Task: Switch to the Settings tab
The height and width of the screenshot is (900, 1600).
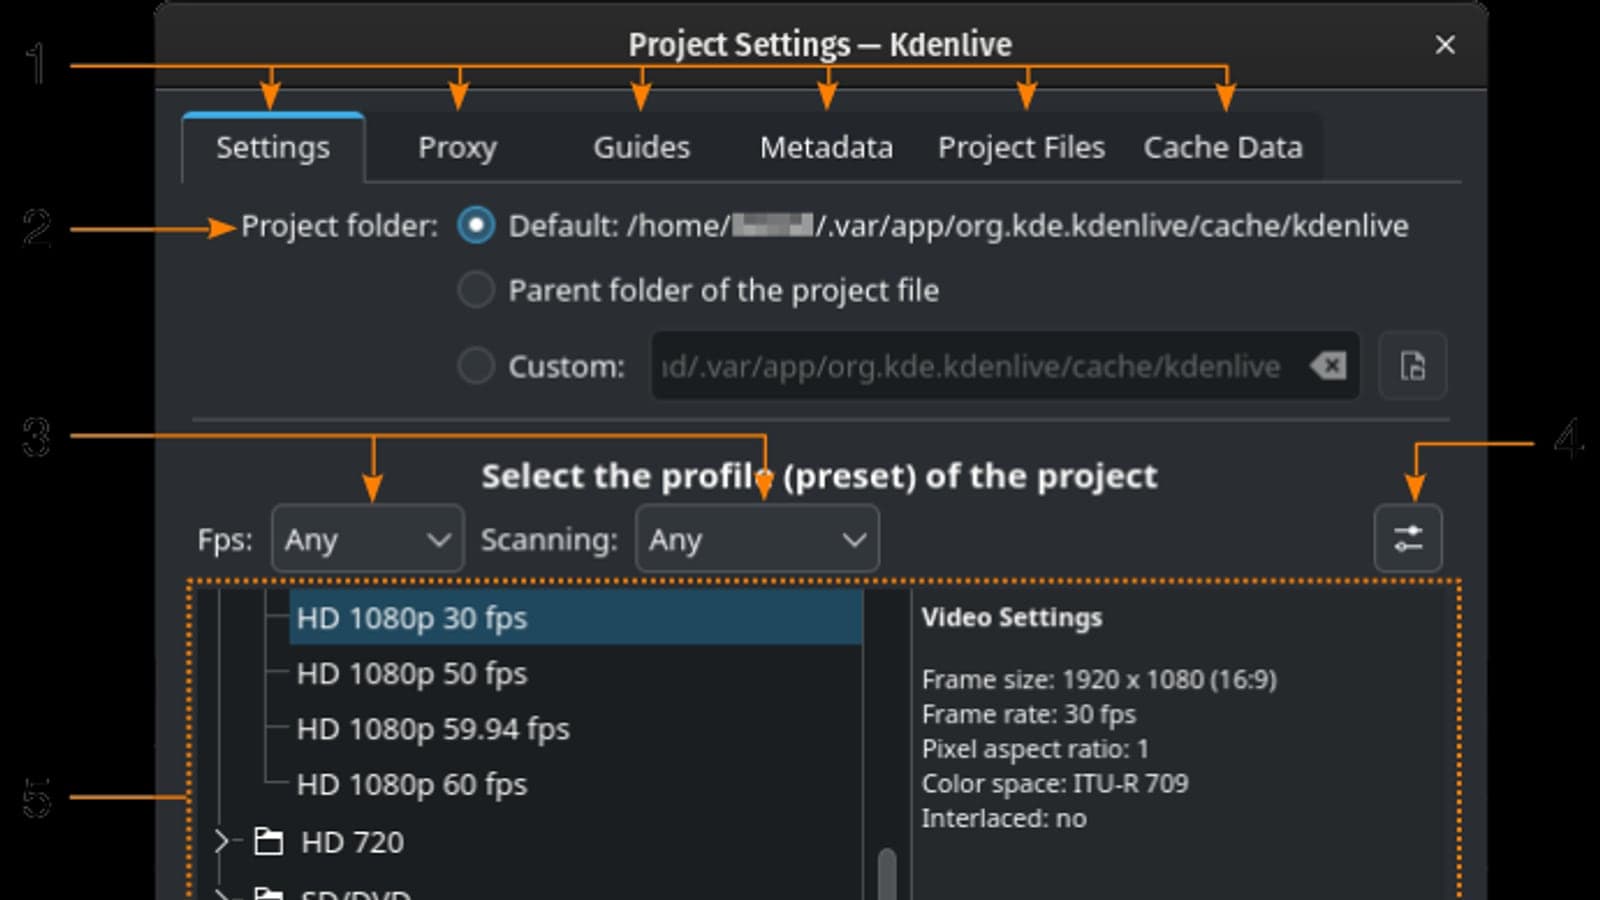Action: pyautogui.click(x=273, y=147)
